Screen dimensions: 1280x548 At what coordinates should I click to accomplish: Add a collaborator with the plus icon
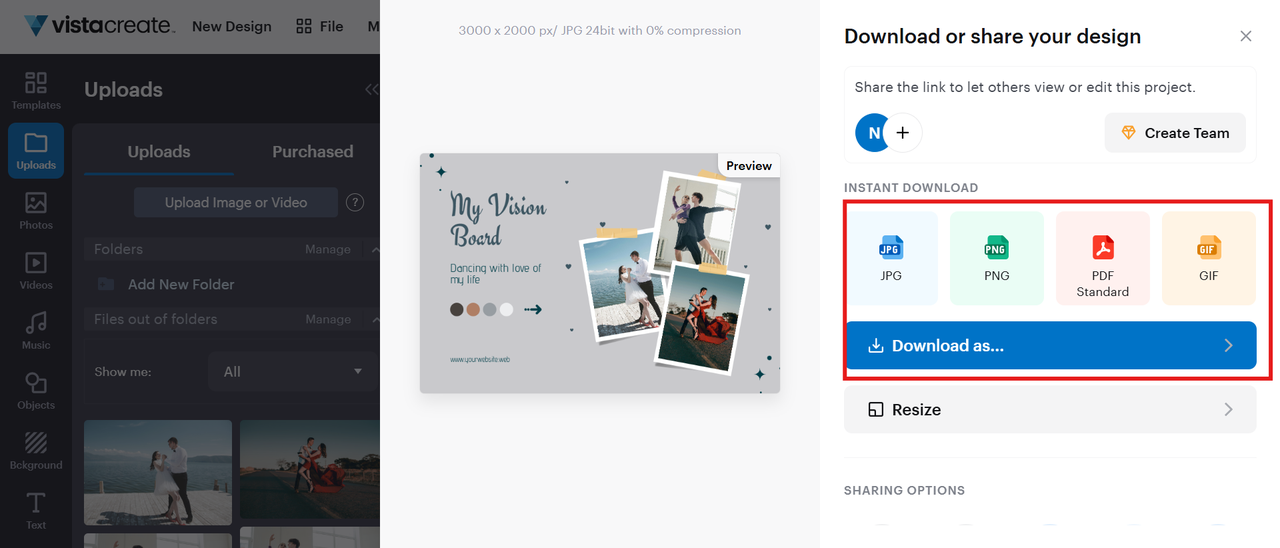903,132
